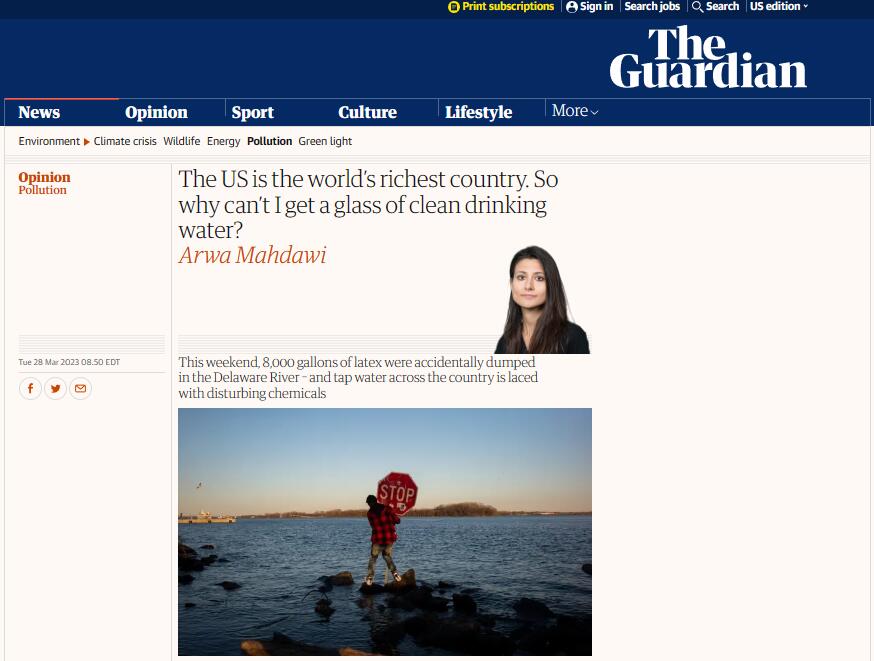Open Search jobs link
This screenshot has width=874, height=661.
point(652,7)
